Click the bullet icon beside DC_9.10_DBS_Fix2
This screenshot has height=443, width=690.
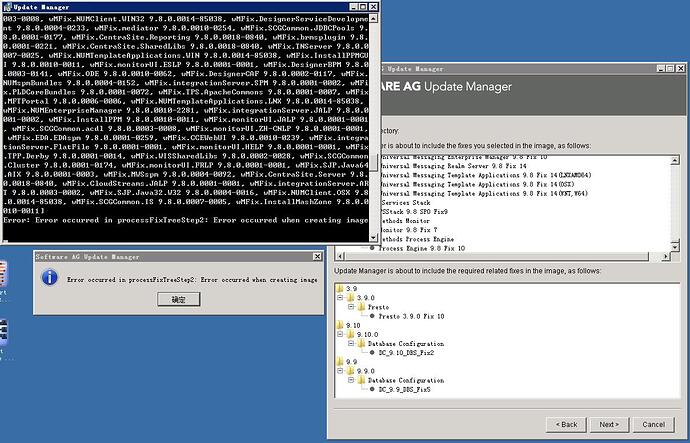coord(372,353)
